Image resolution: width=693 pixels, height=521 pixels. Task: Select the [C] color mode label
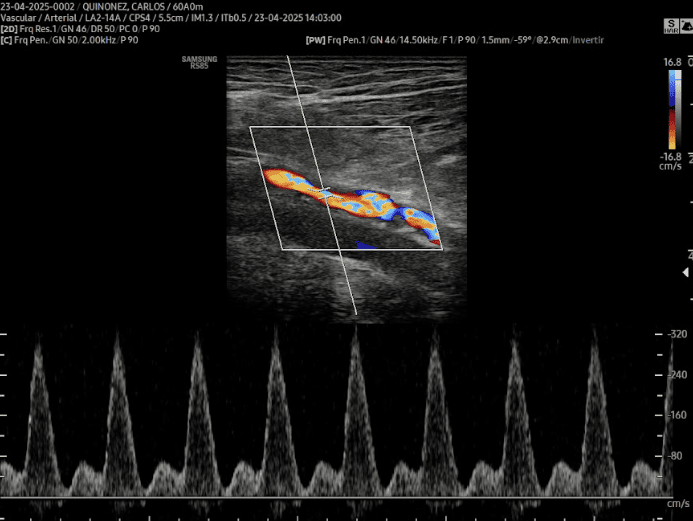pos(8,40)
